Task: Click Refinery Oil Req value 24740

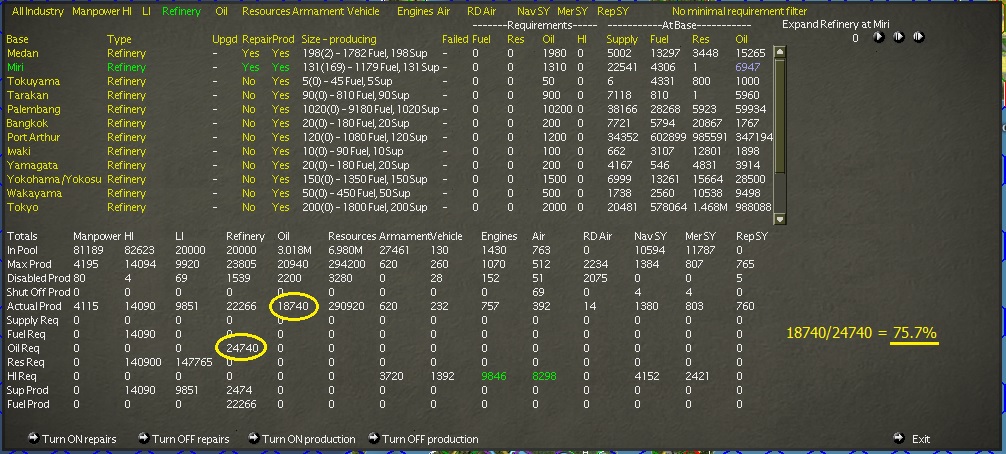Action: 243,348
